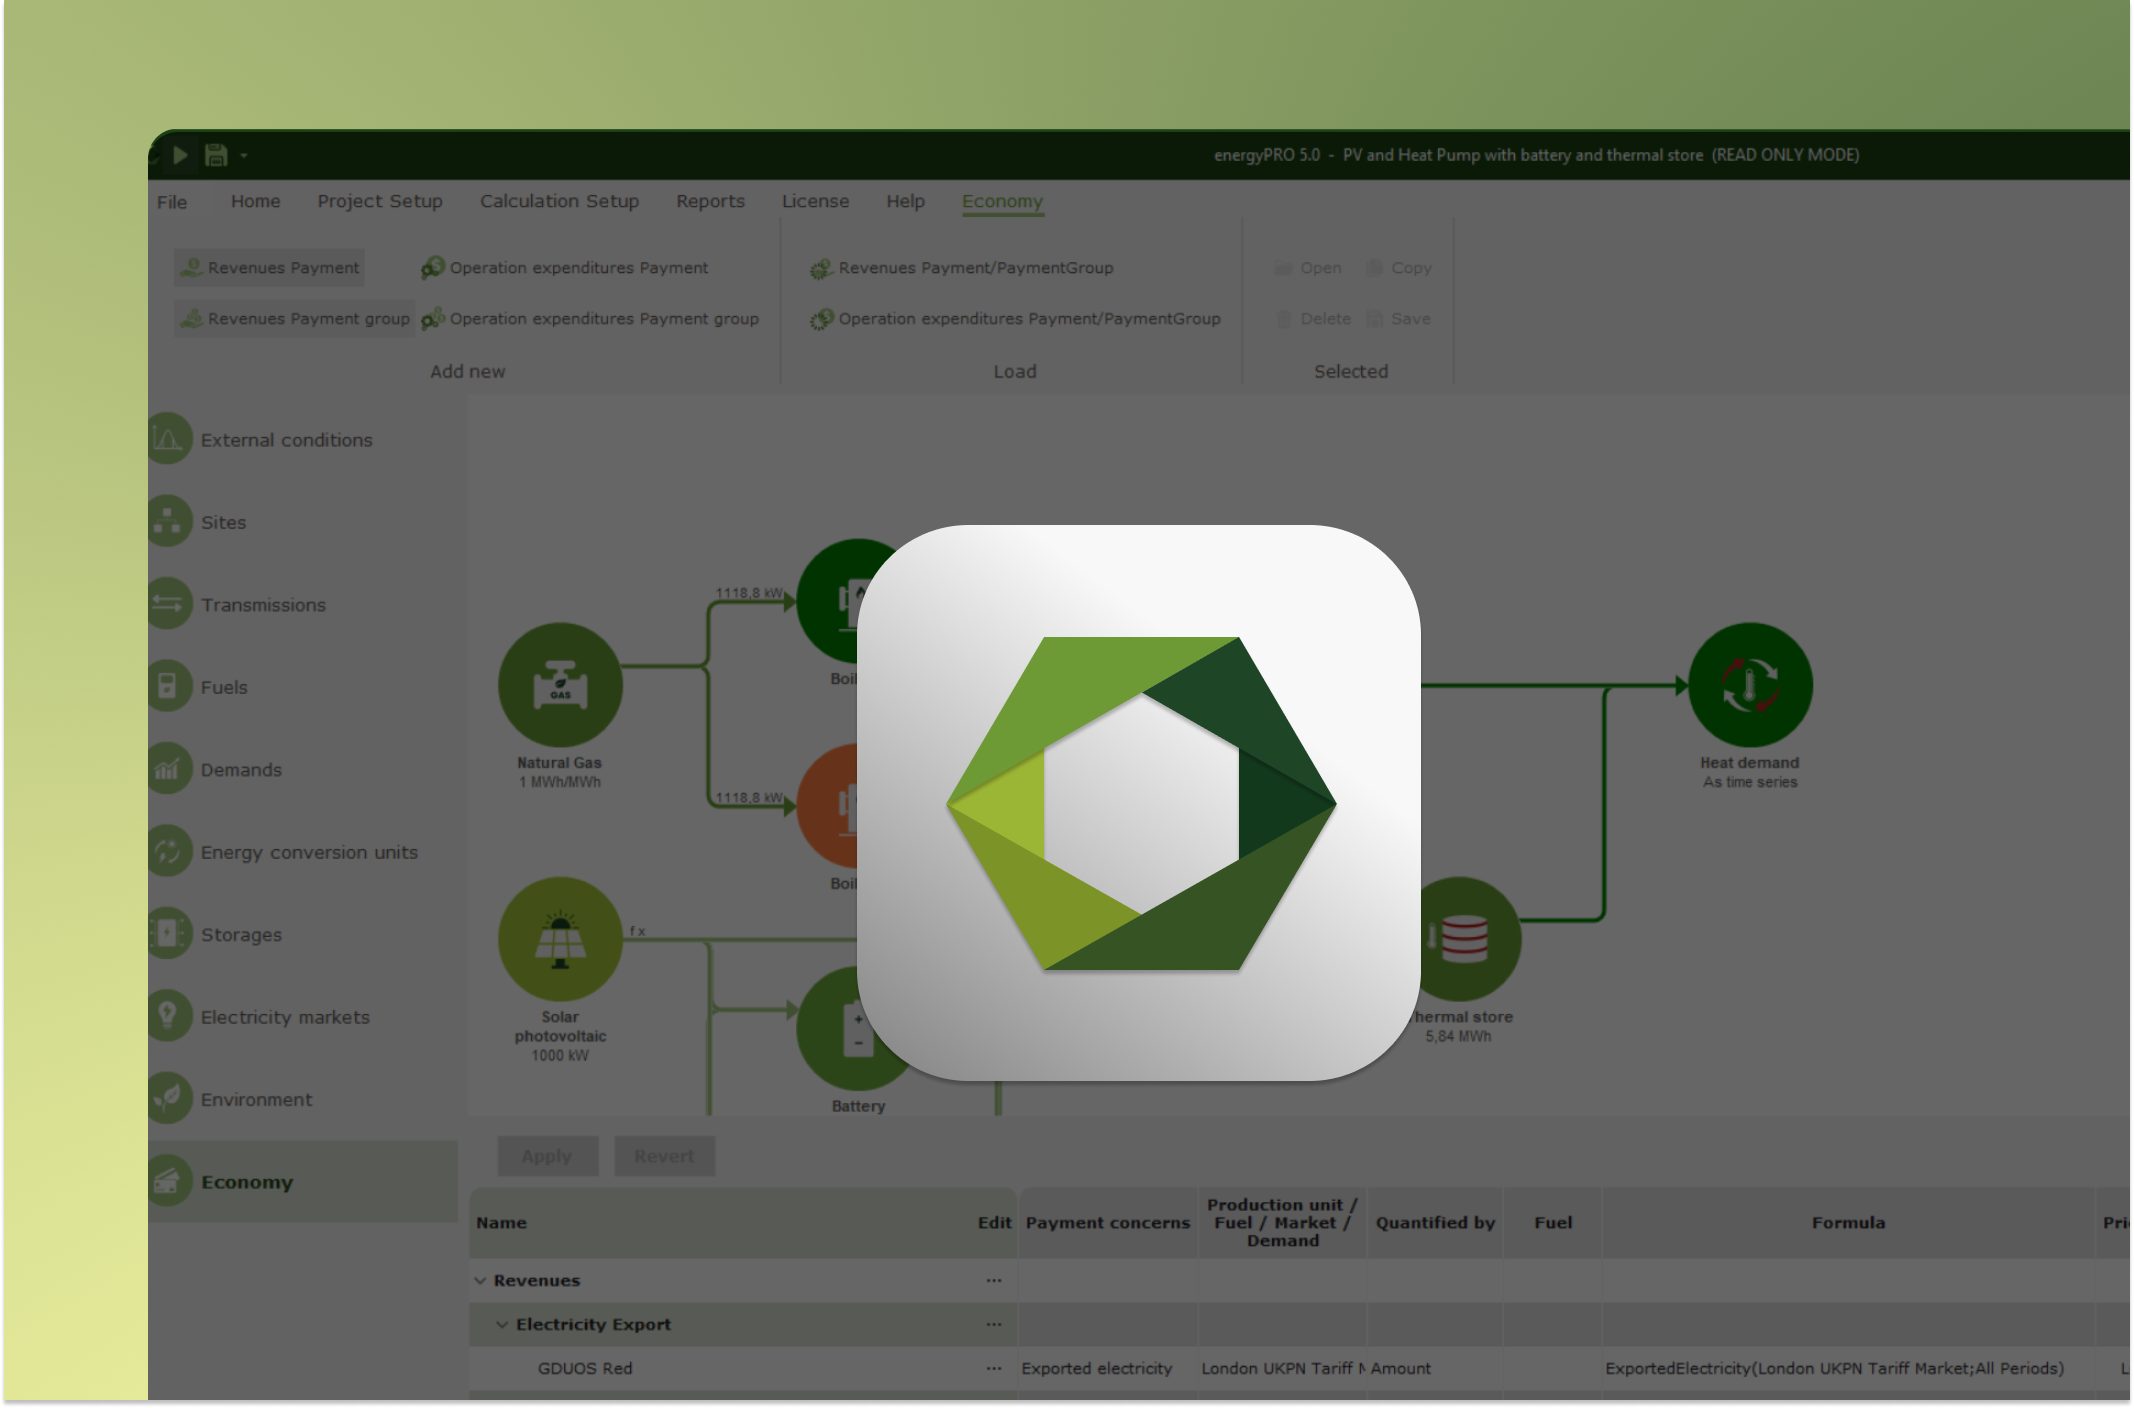2134x1408 pixels.
Task: Select the Economy ribbon tab
Action: (x=1002, y=201)
